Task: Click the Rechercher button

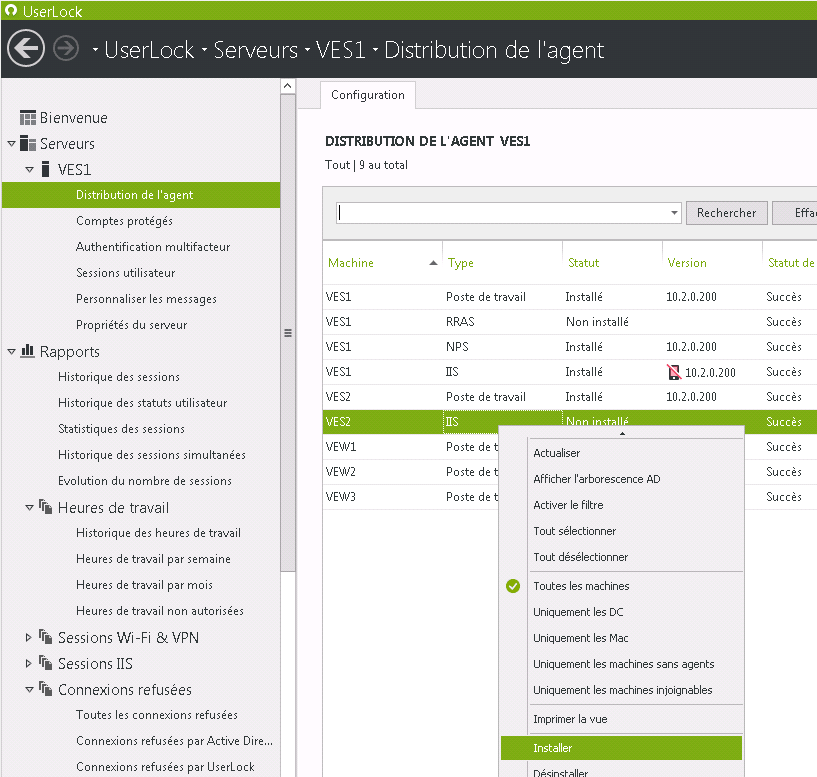Action: (726, 213)
